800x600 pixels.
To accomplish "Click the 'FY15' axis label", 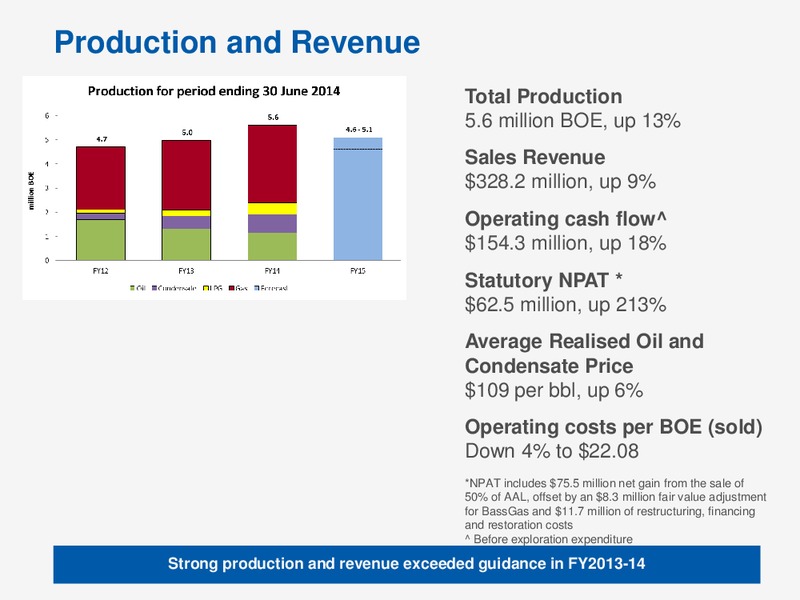I will pyautogui.click(x=358, y=271).
